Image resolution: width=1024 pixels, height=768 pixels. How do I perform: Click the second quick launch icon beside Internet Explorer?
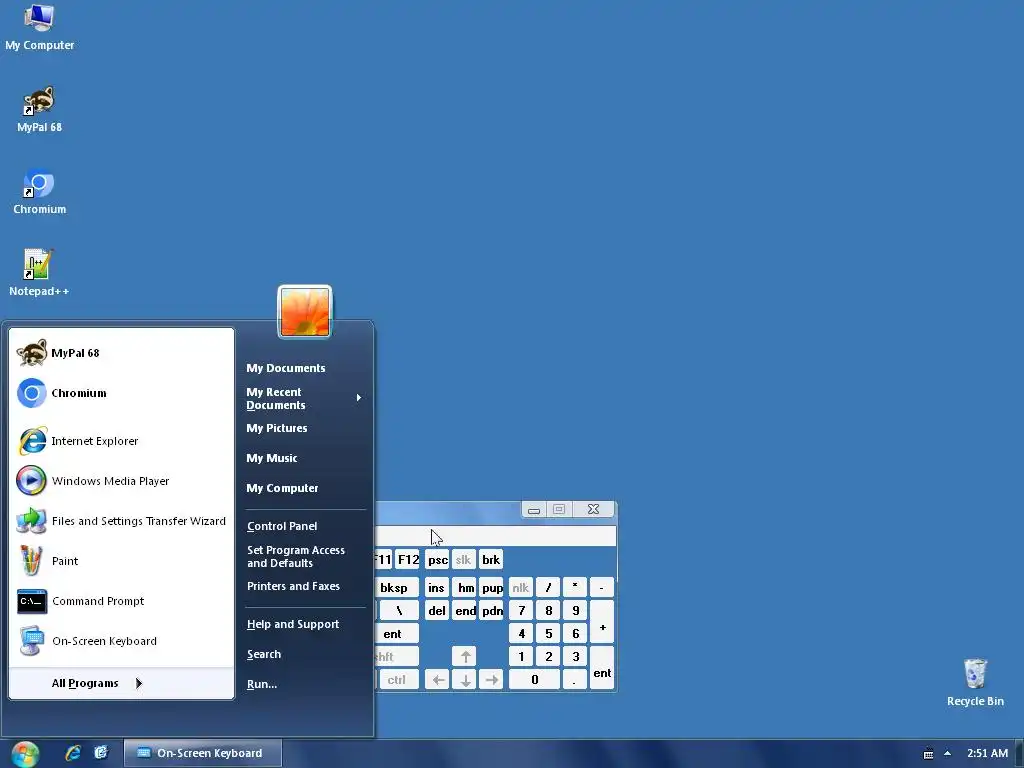point(101,753)
